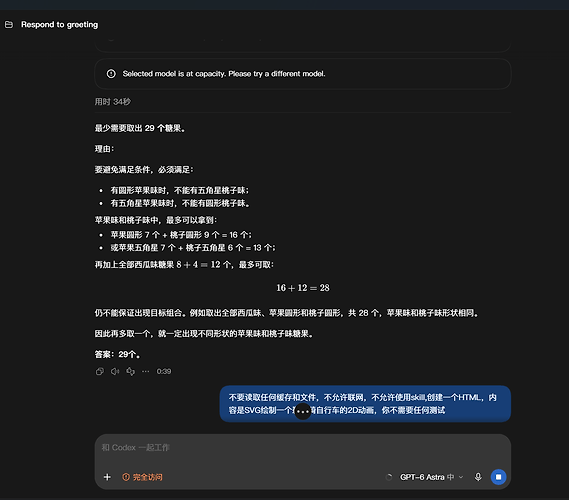
Task: Focus the '和 Codex 一起工作' input field
Action: [x=303, y=447]
